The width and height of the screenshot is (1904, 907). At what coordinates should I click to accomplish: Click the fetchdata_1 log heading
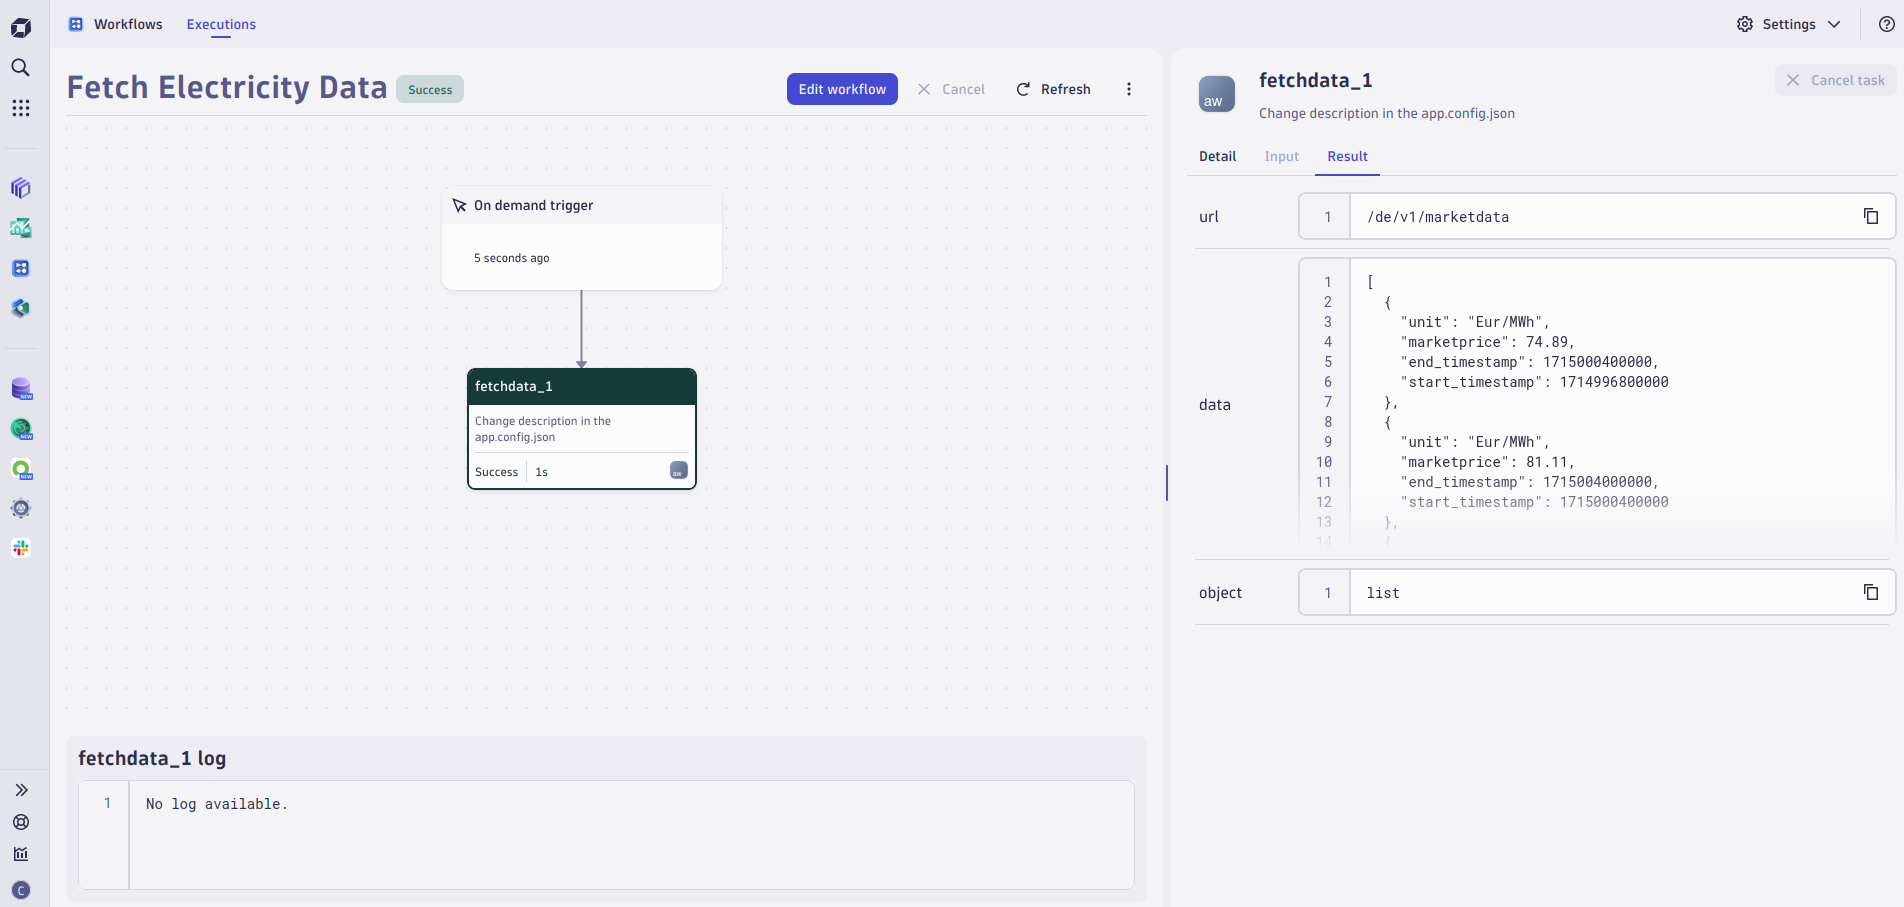click(x=152, y=758)
